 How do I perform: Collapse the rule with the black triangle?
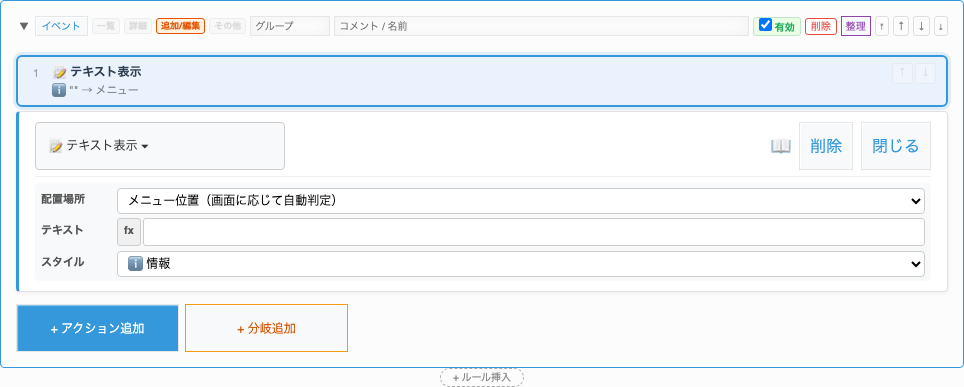tap(24, 26)
